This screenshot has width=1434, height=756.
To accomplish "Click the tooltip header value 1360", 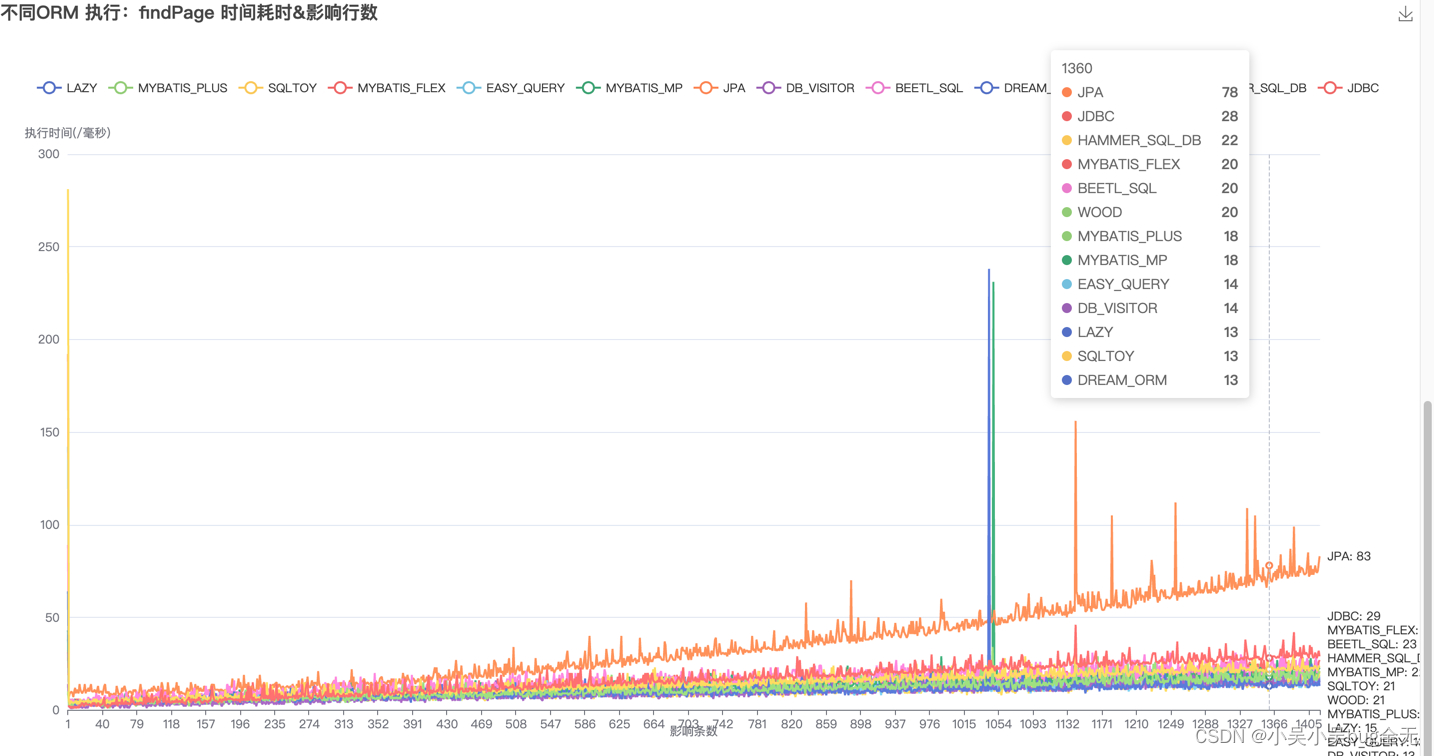I will click(x=1077, y=68).
